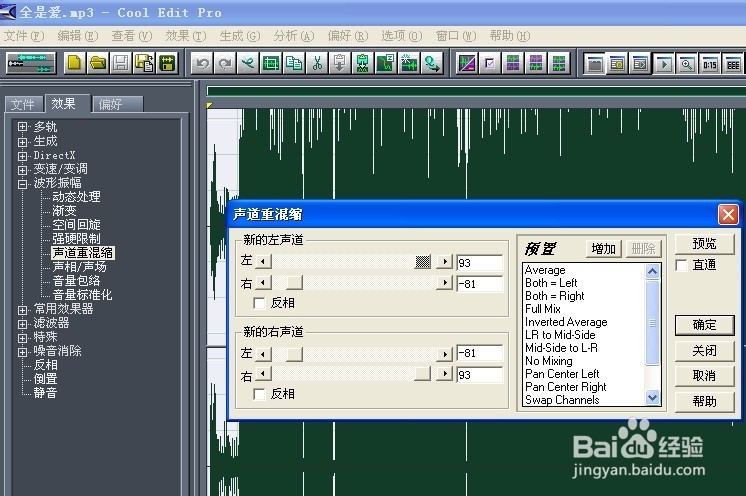Open the 效果(T) menu
746x496 pixels.
186,36
